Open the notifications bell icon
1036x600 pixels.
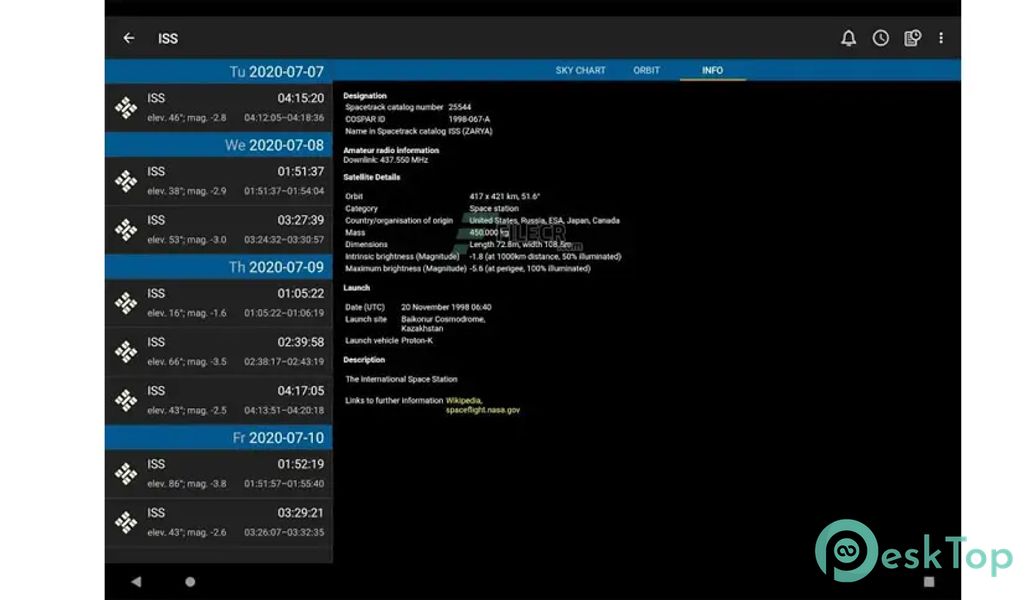click(x=848, y=38)
